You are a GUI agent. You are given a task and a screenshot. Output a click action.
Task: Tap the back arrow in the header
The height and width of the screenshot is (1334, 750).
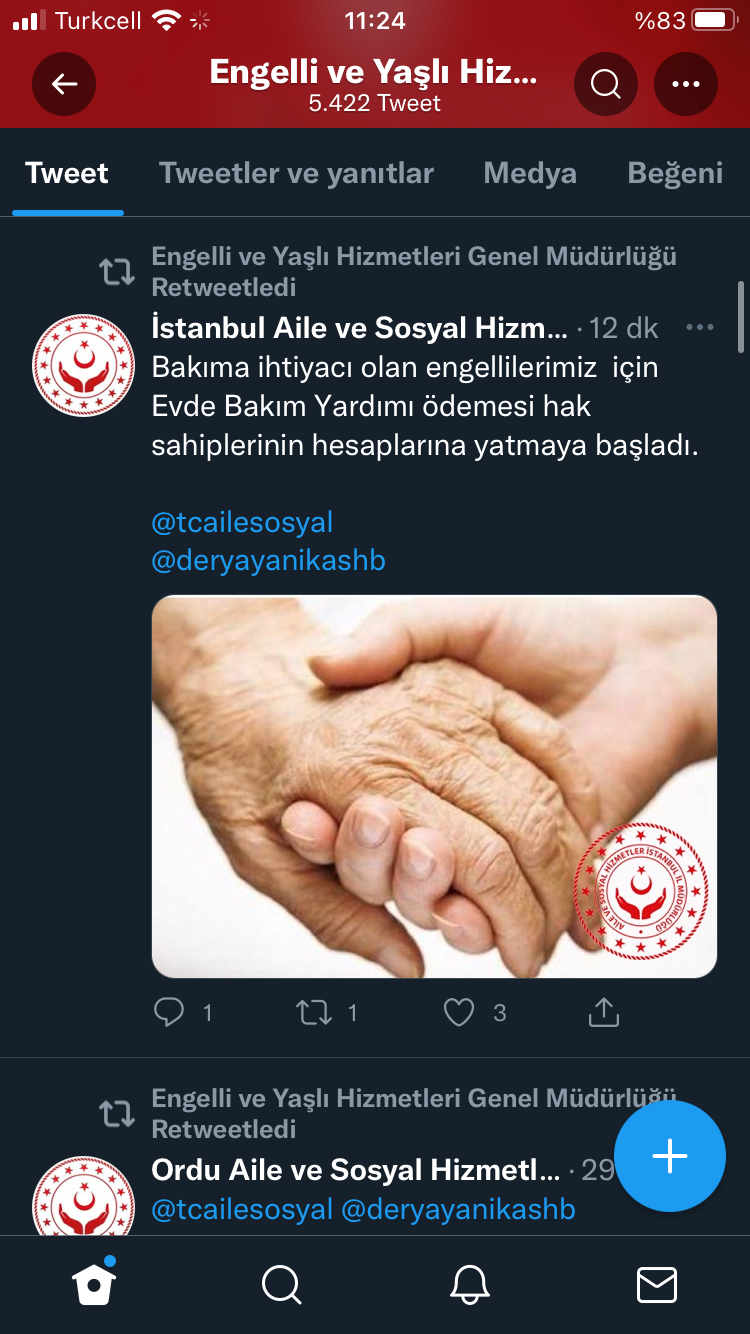(64, 84)
